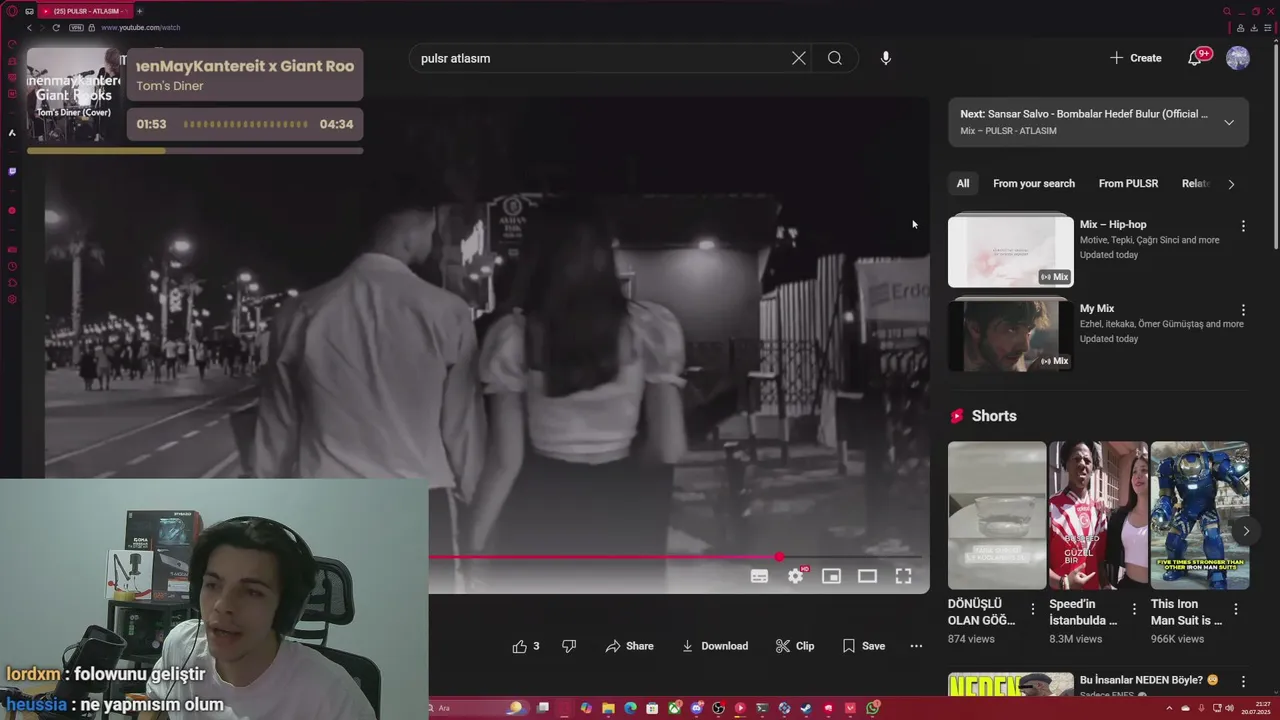The height and width of the screenshot is (720, 1280).
Task: Open a new browser tab with the plus
Action: [x=139, y=11]
